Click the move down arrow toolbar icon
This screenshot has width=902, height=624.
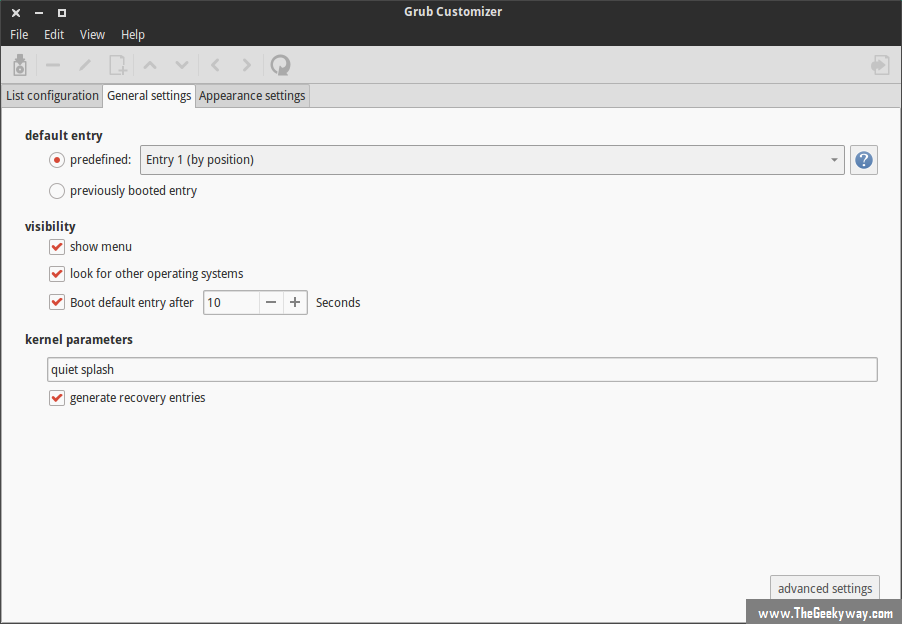point(182,65)
